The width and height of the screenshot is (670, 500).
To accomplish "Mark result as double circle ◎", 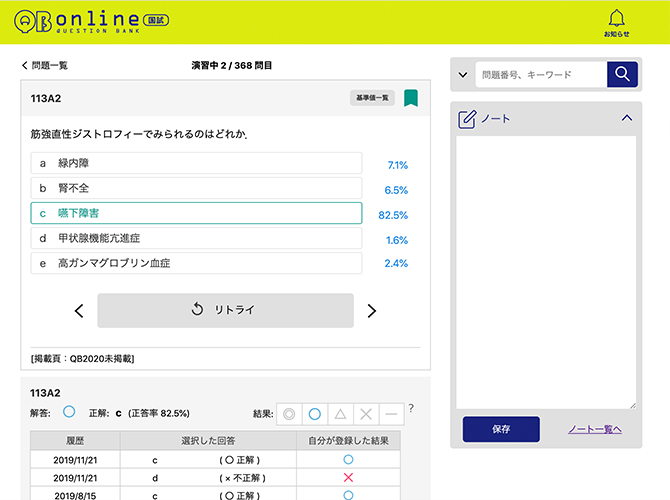I will point(289,414).
